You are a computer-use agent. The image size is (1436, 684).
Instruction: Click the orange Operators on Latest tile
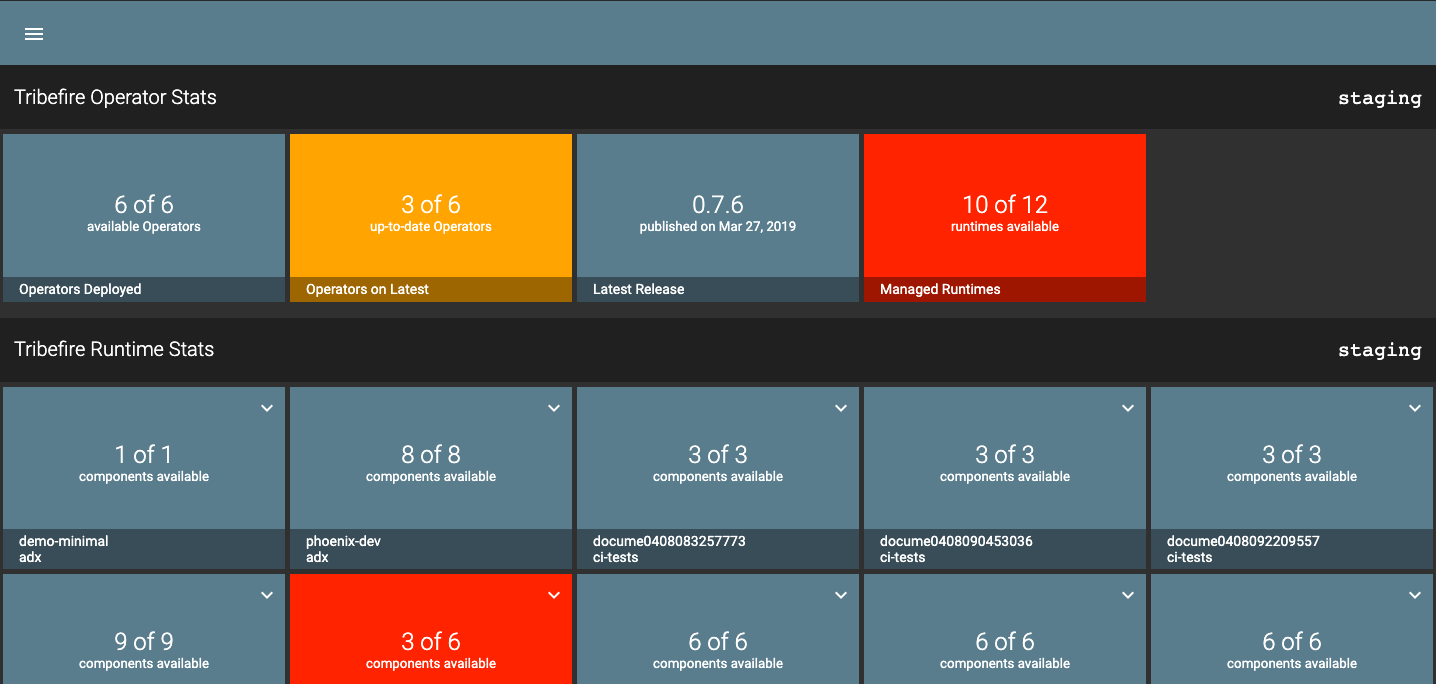(431, 214)
